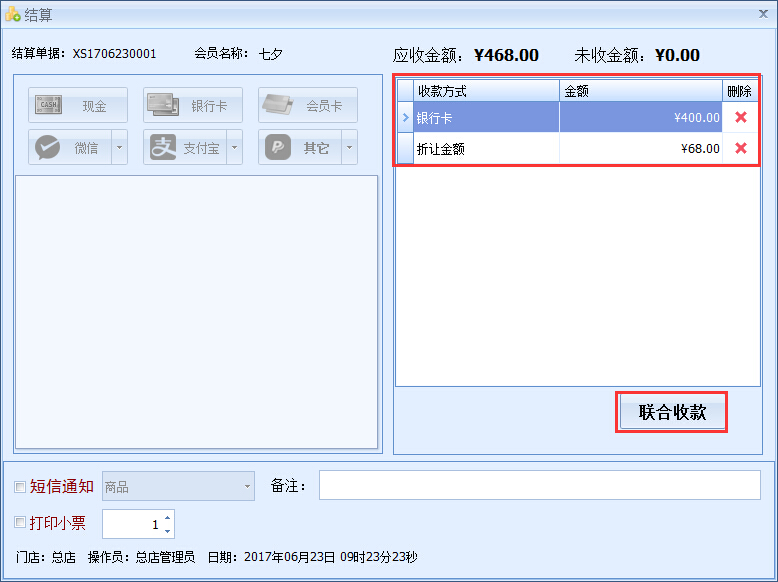Sort by the 收款方式 column header

[x=486, y=91]
